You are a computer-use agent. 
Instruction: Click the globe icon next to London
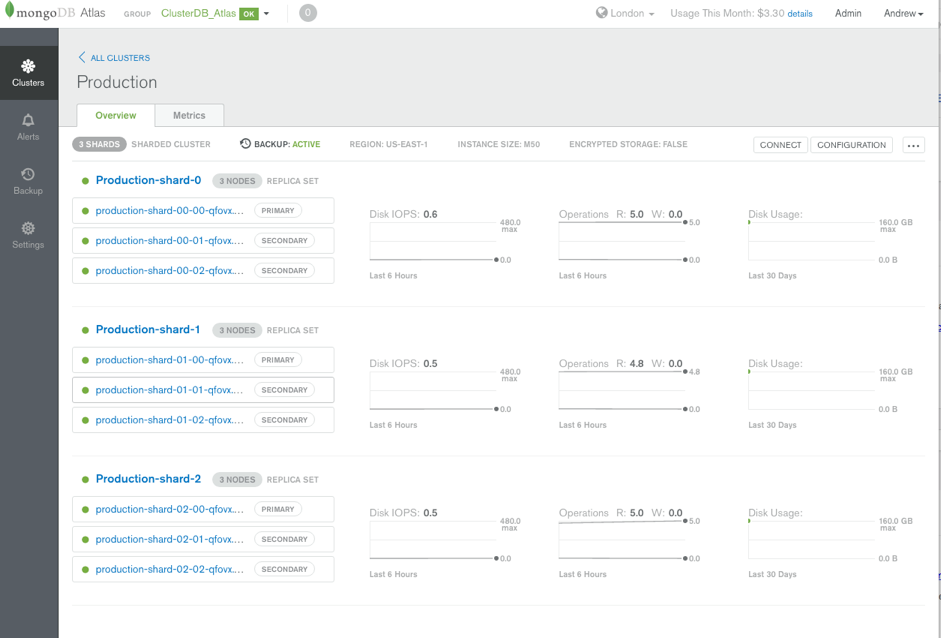[601, 13]
